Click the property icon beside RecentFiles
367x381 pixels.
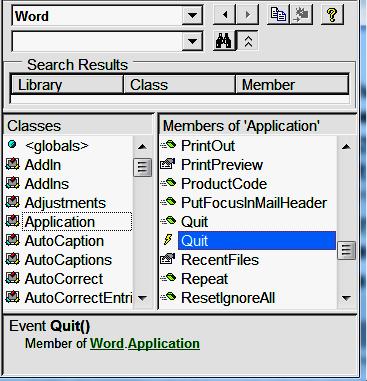pyautogui.click(x=168, y=259)
